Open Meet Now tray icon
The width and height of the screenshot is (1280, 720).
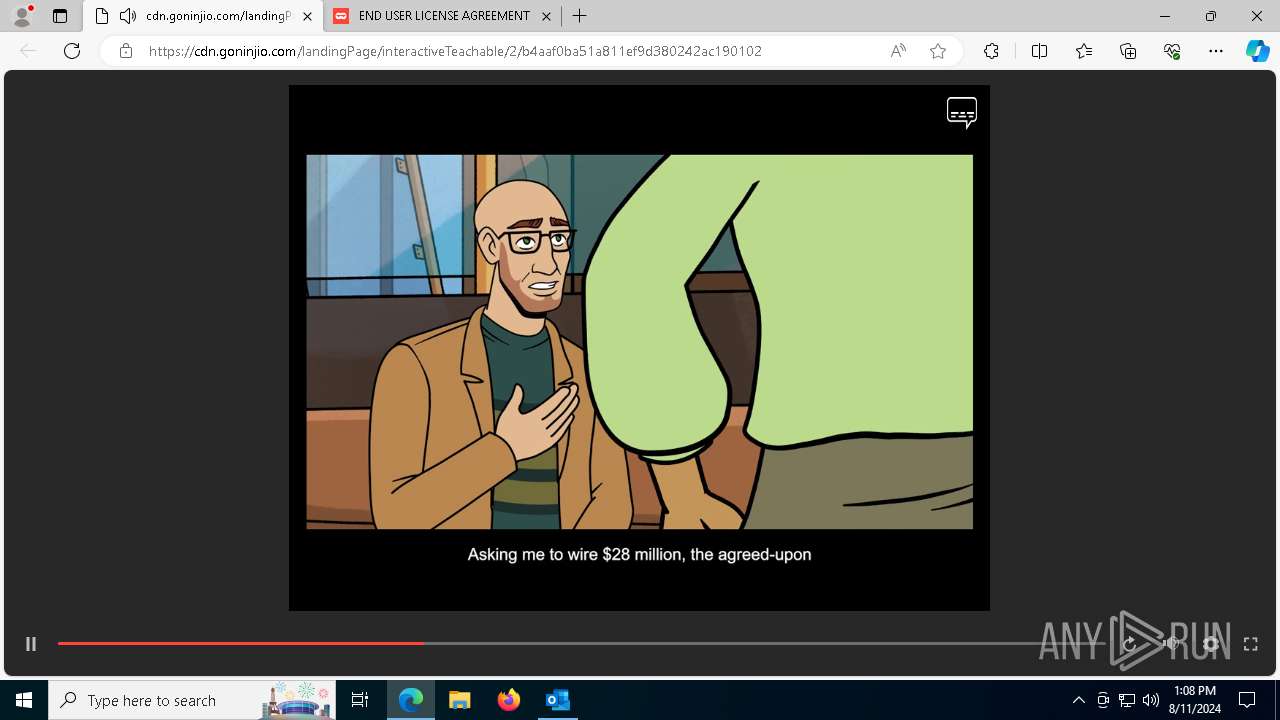click(x=1103, y=700)
